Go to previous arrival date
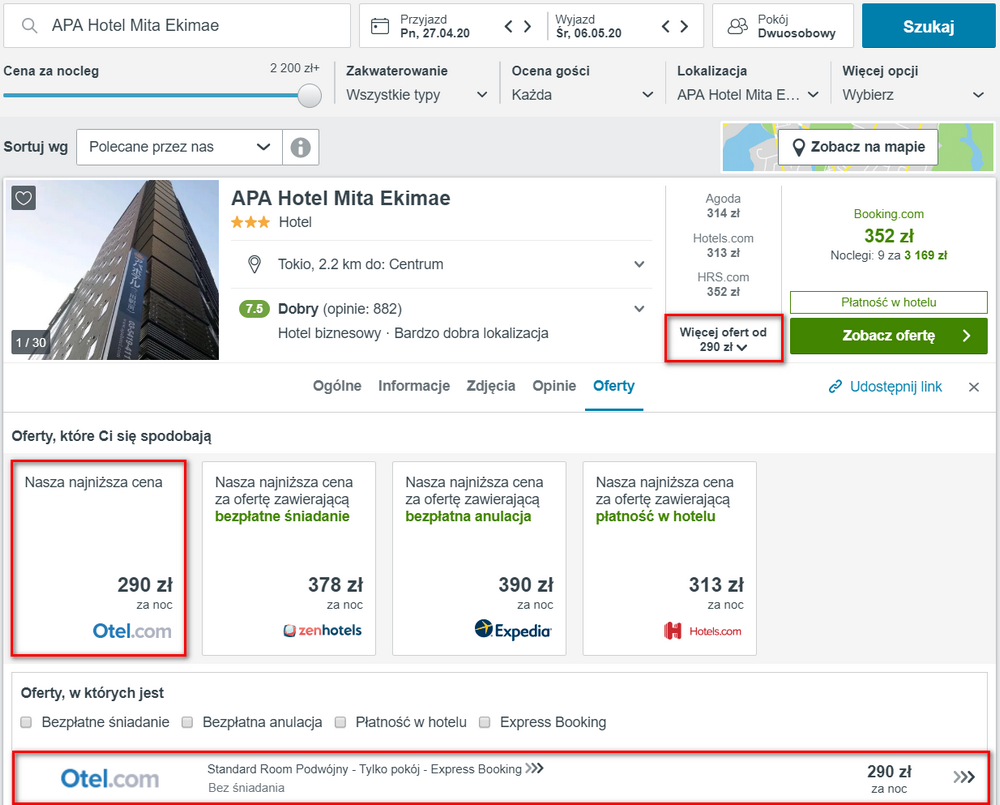1000x805 pixels. tap(508, 26)
